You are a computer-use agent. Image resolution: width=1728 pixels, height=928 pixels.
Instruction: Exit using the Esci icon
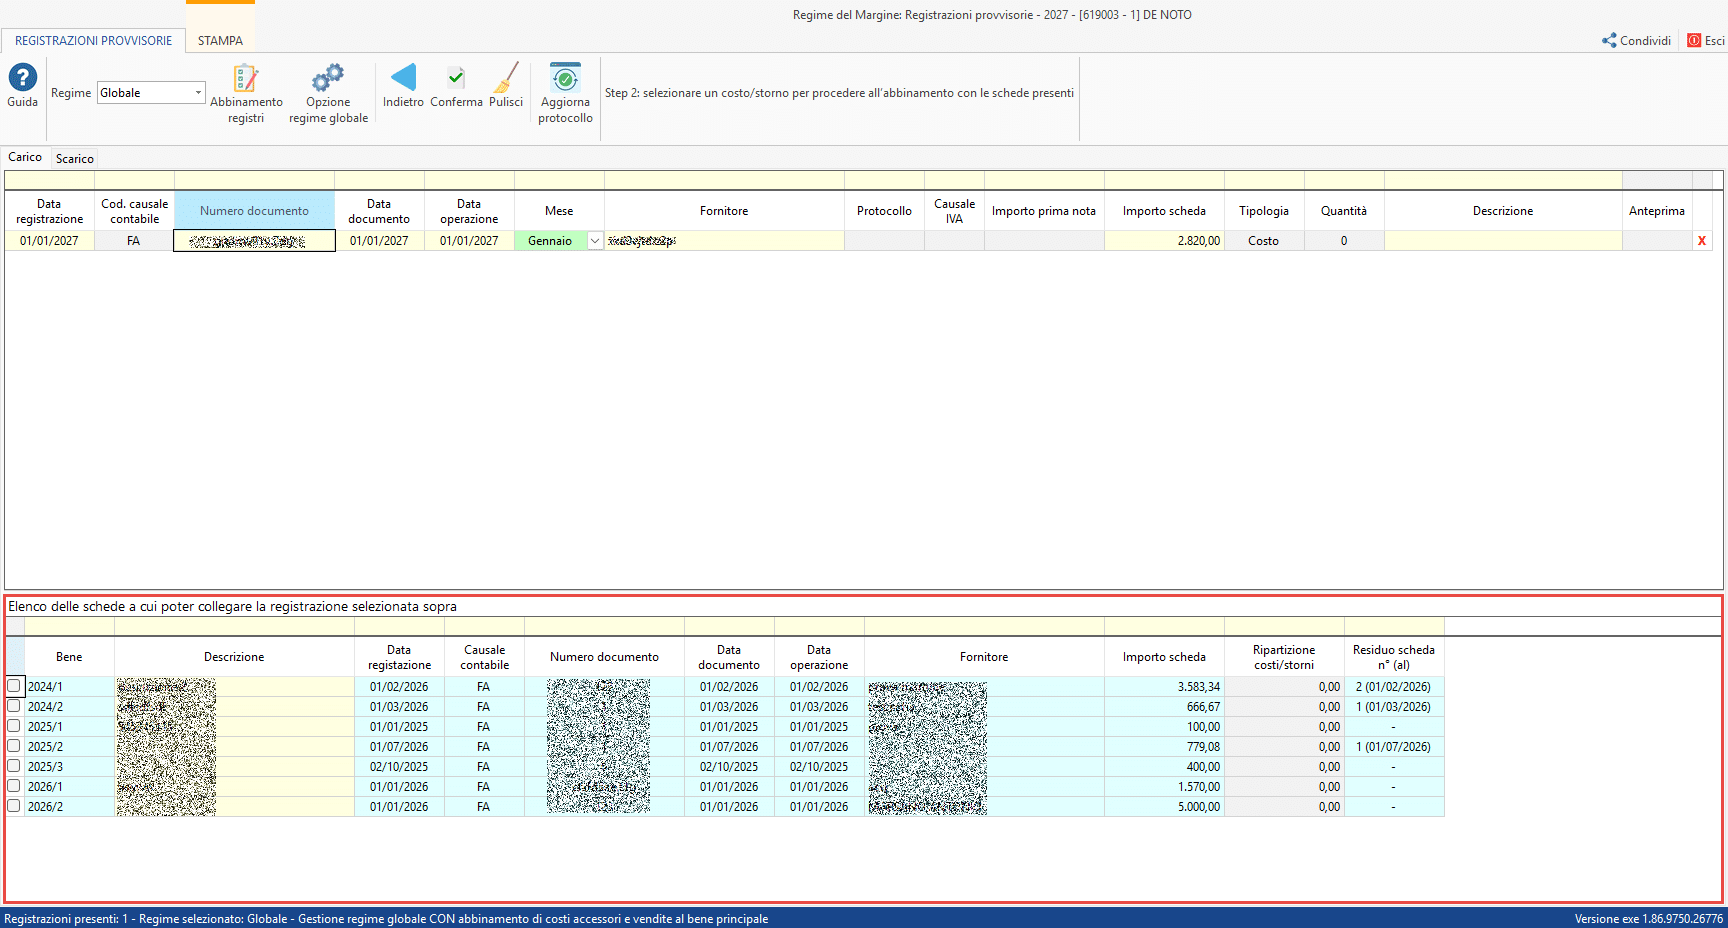(1694, 41)
